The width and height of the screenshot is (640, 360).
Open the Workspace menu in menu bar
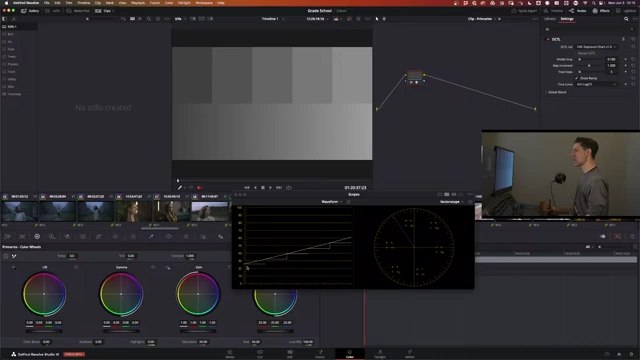[x=204, y=3]
